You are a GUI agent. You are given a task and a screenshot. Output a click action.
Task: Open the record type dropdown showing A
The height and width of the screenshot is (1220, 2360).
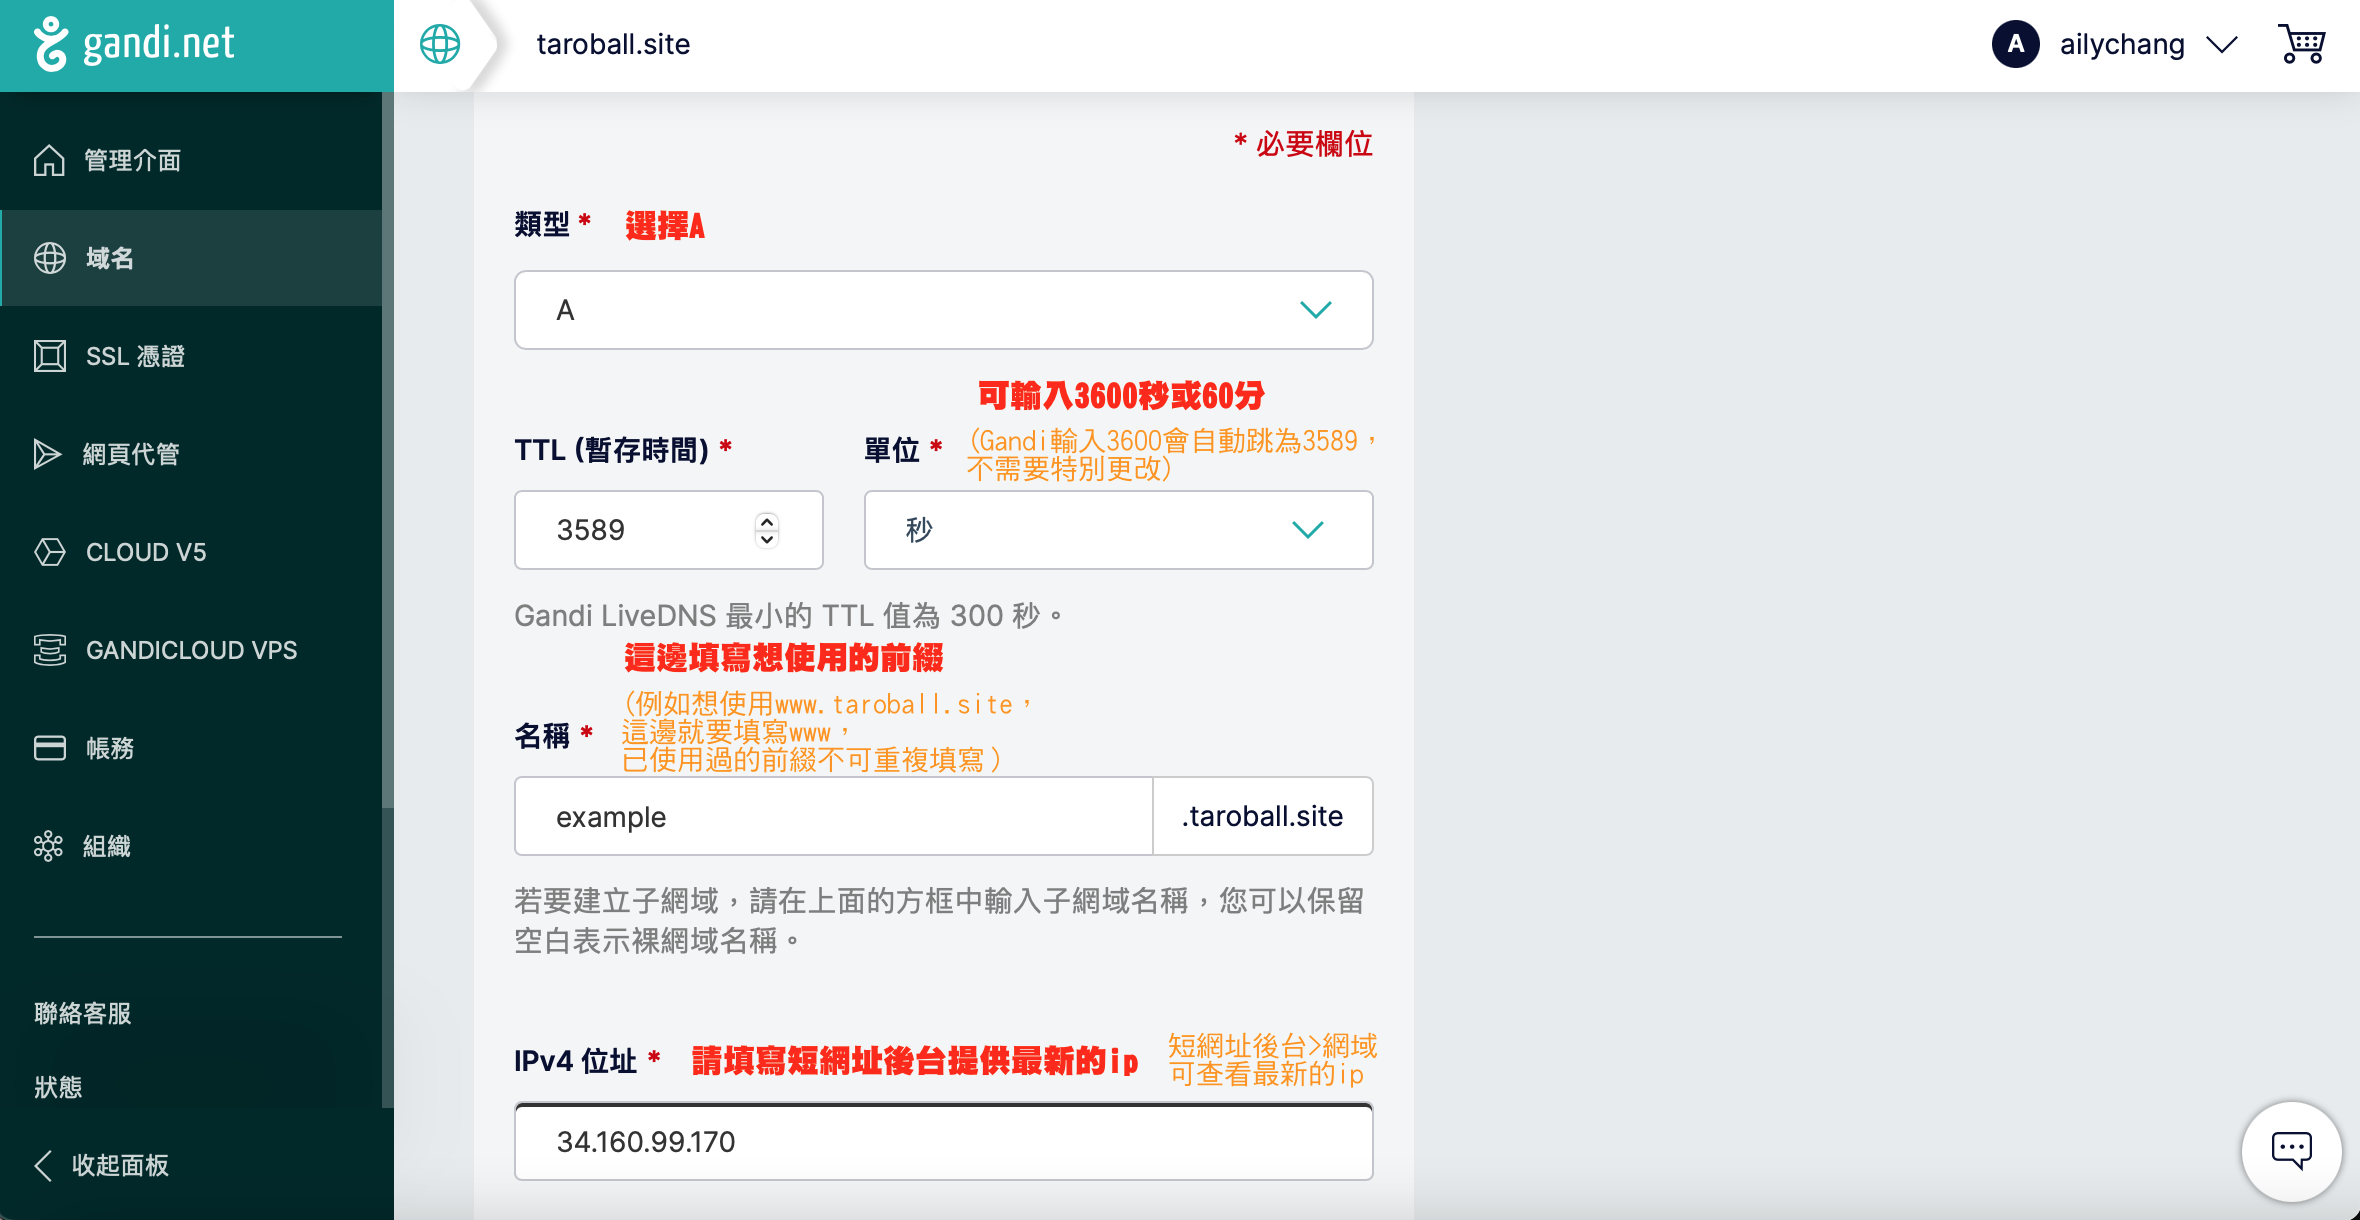tap(943, 310)
